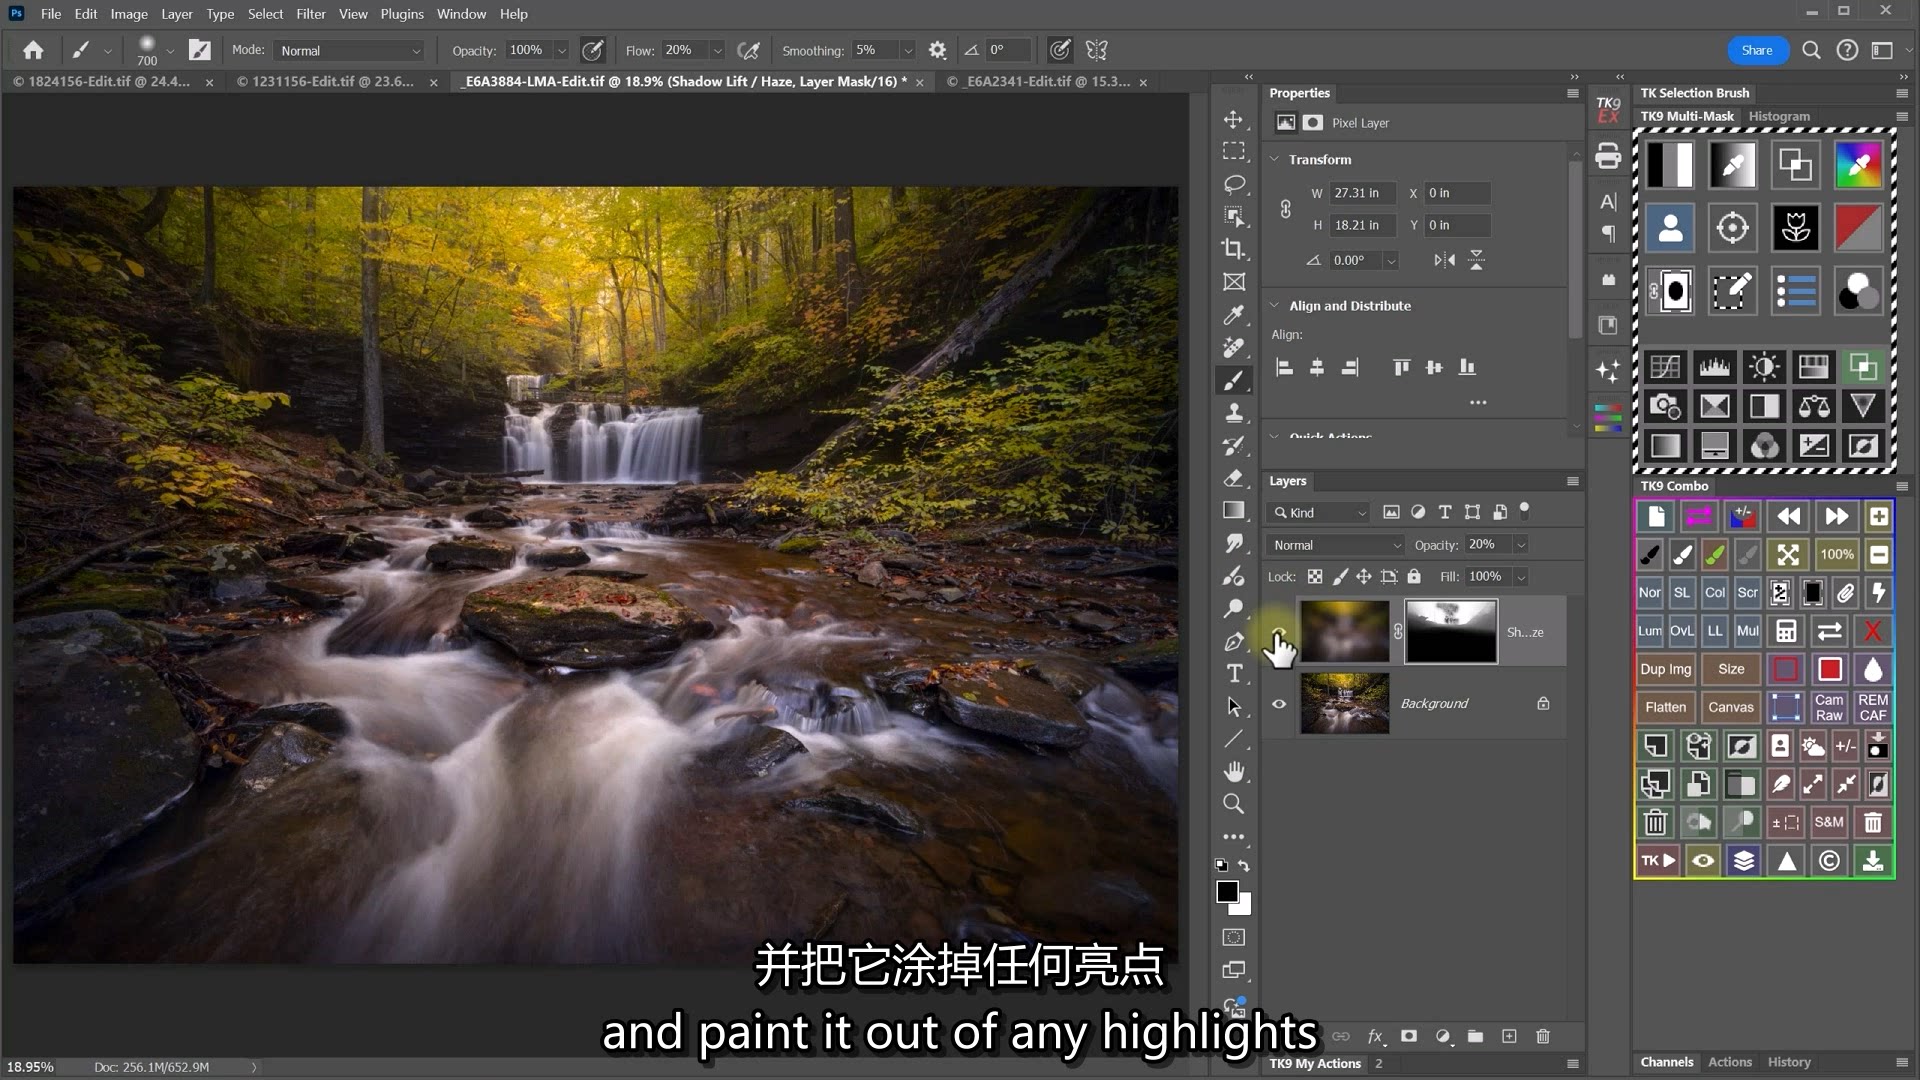Image resolution: width=1920 pixels, height=1080 pixels.
Task: Hide the Background layer
Action: coord(1279,704)
